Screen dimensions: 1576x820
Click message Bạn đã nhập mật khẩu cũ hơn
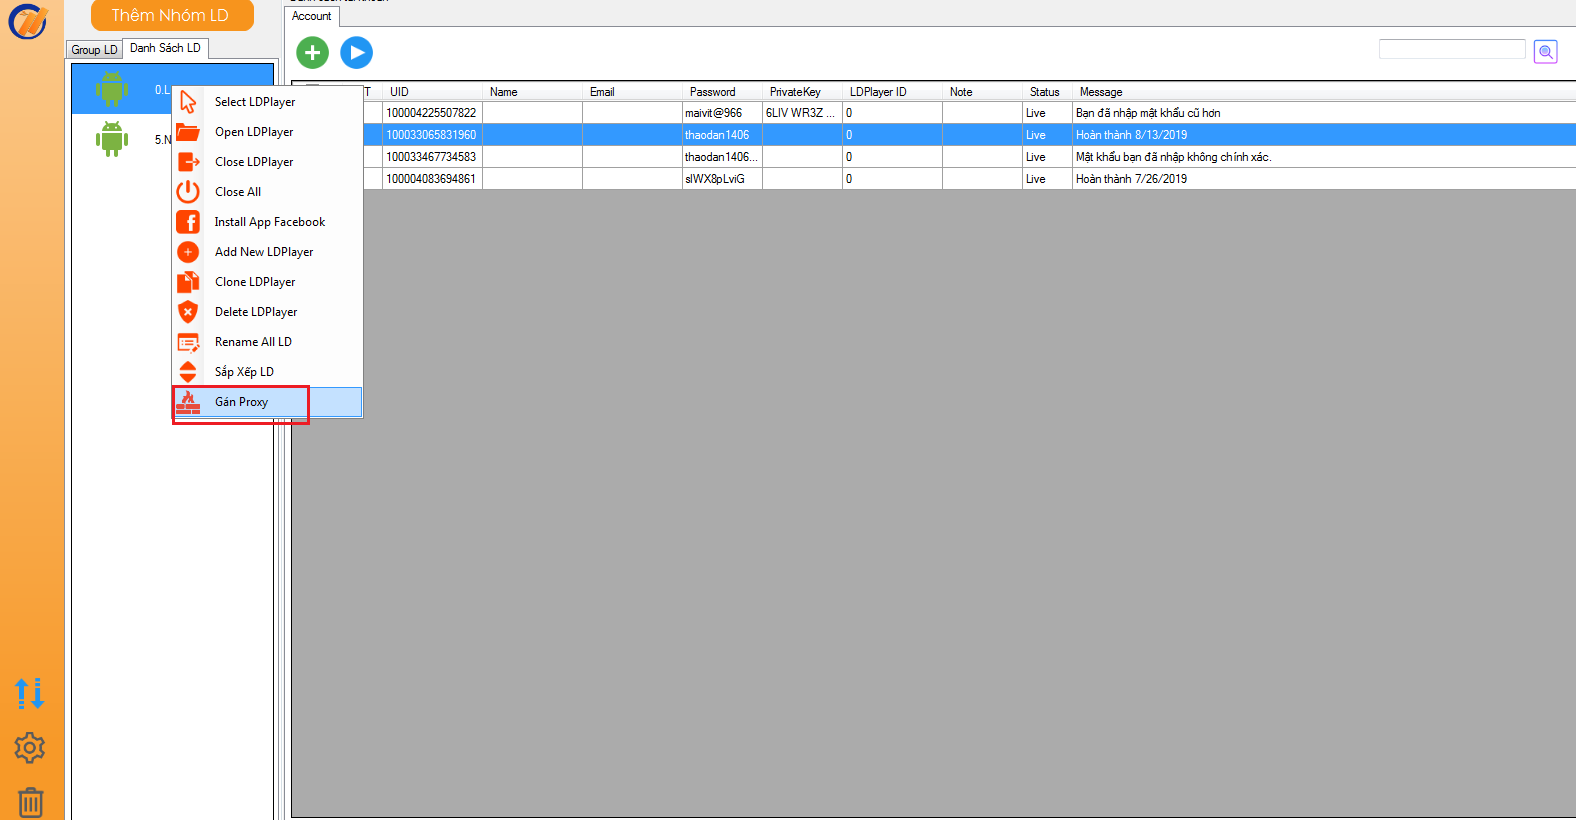[x=1148, y=113]
